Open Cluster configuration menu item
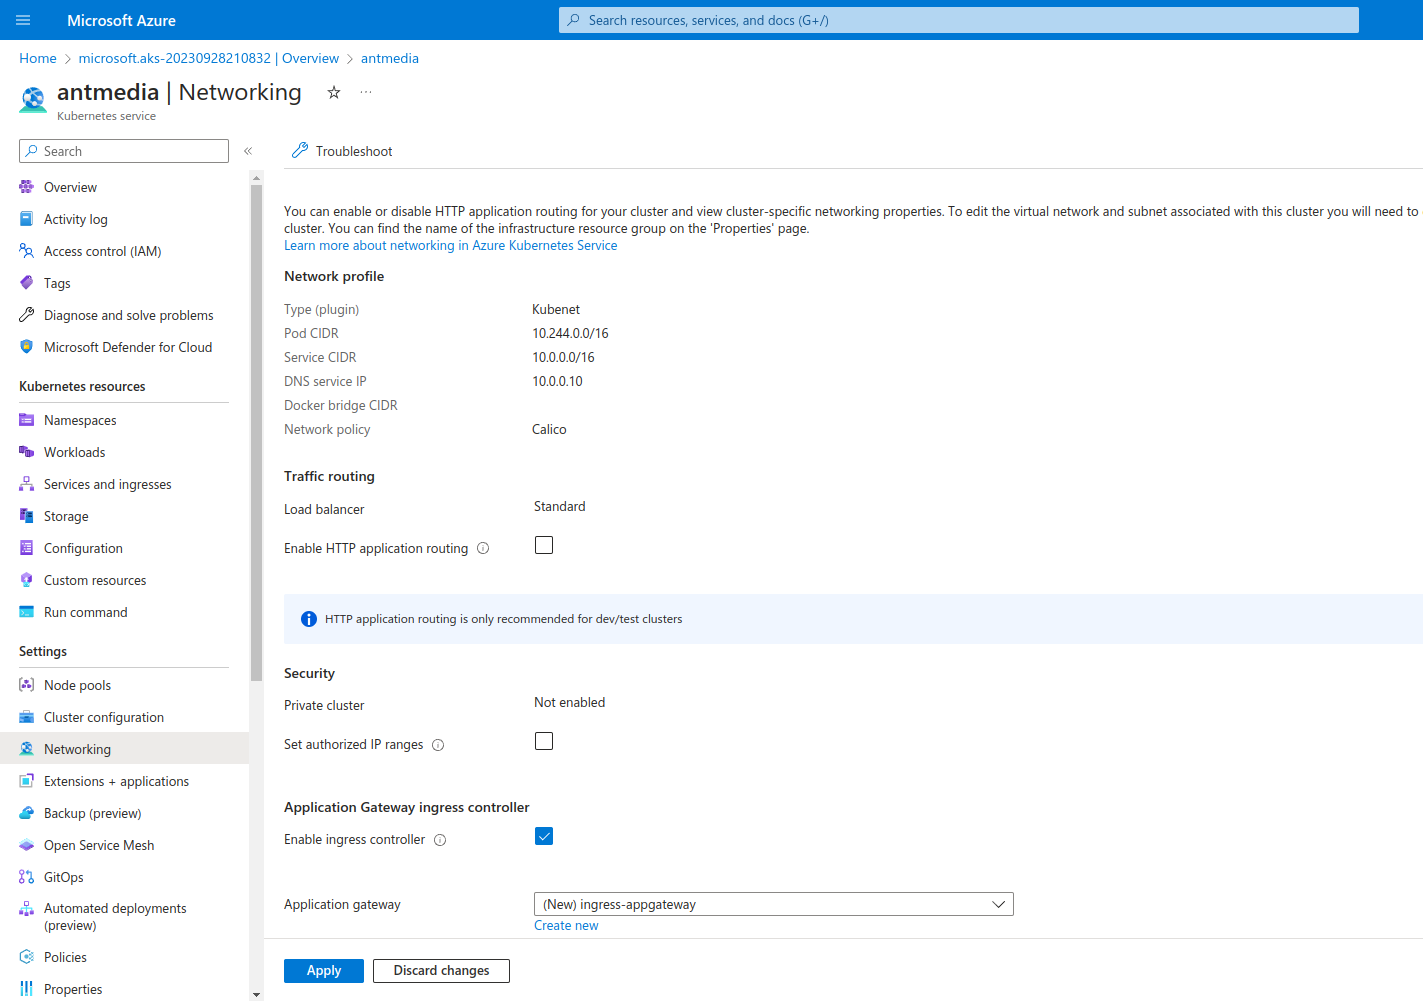1423x1001 pixels. (124, 717)
